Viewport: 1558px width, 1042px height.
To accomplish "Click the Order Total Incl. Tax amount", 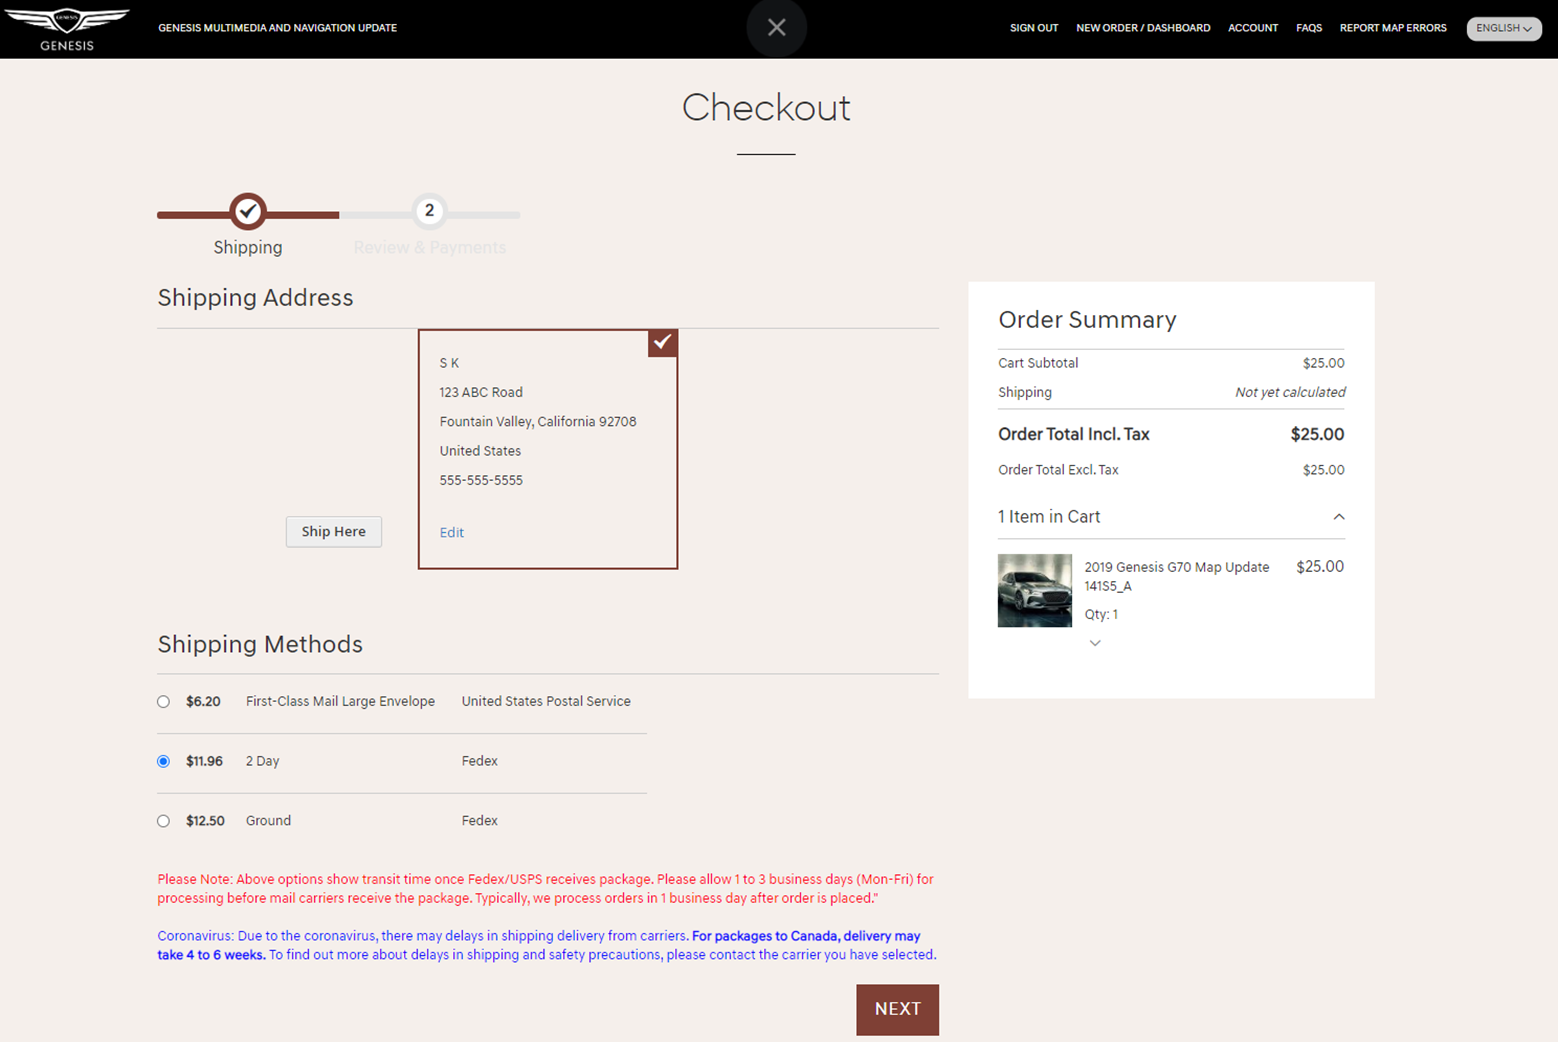I will (x=1317, y=435).
